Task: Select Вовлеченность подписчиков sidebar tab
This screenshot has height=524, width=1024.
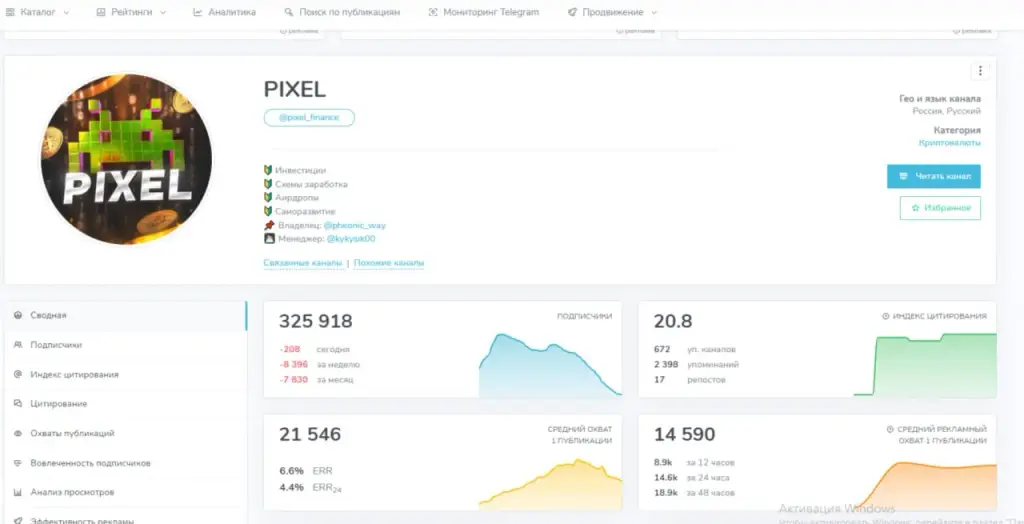Action: [125, 463]
